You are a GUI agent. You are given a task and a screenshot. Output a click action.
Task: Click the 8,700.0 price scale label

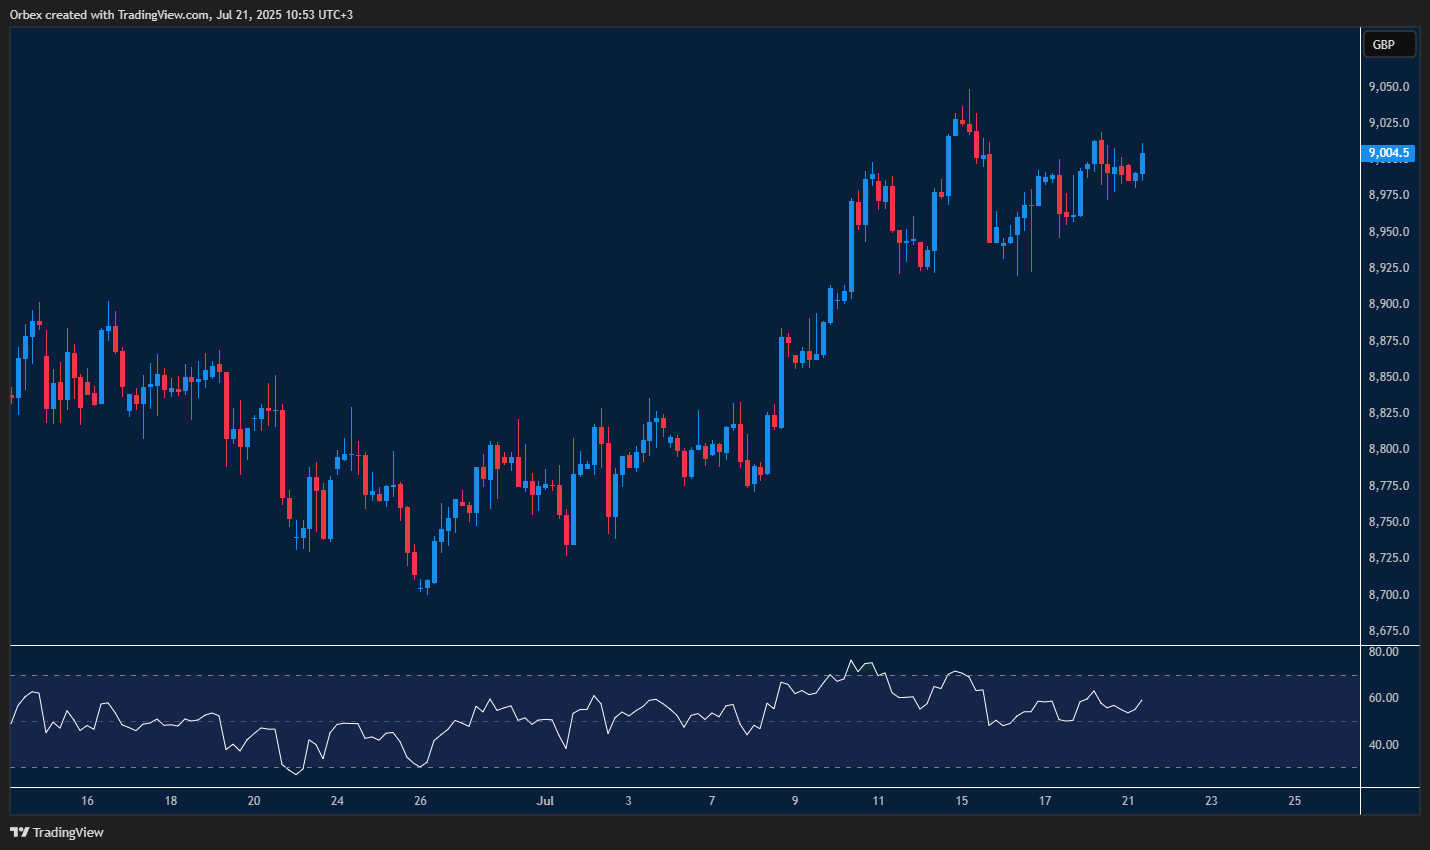(x=1389, y=595)
